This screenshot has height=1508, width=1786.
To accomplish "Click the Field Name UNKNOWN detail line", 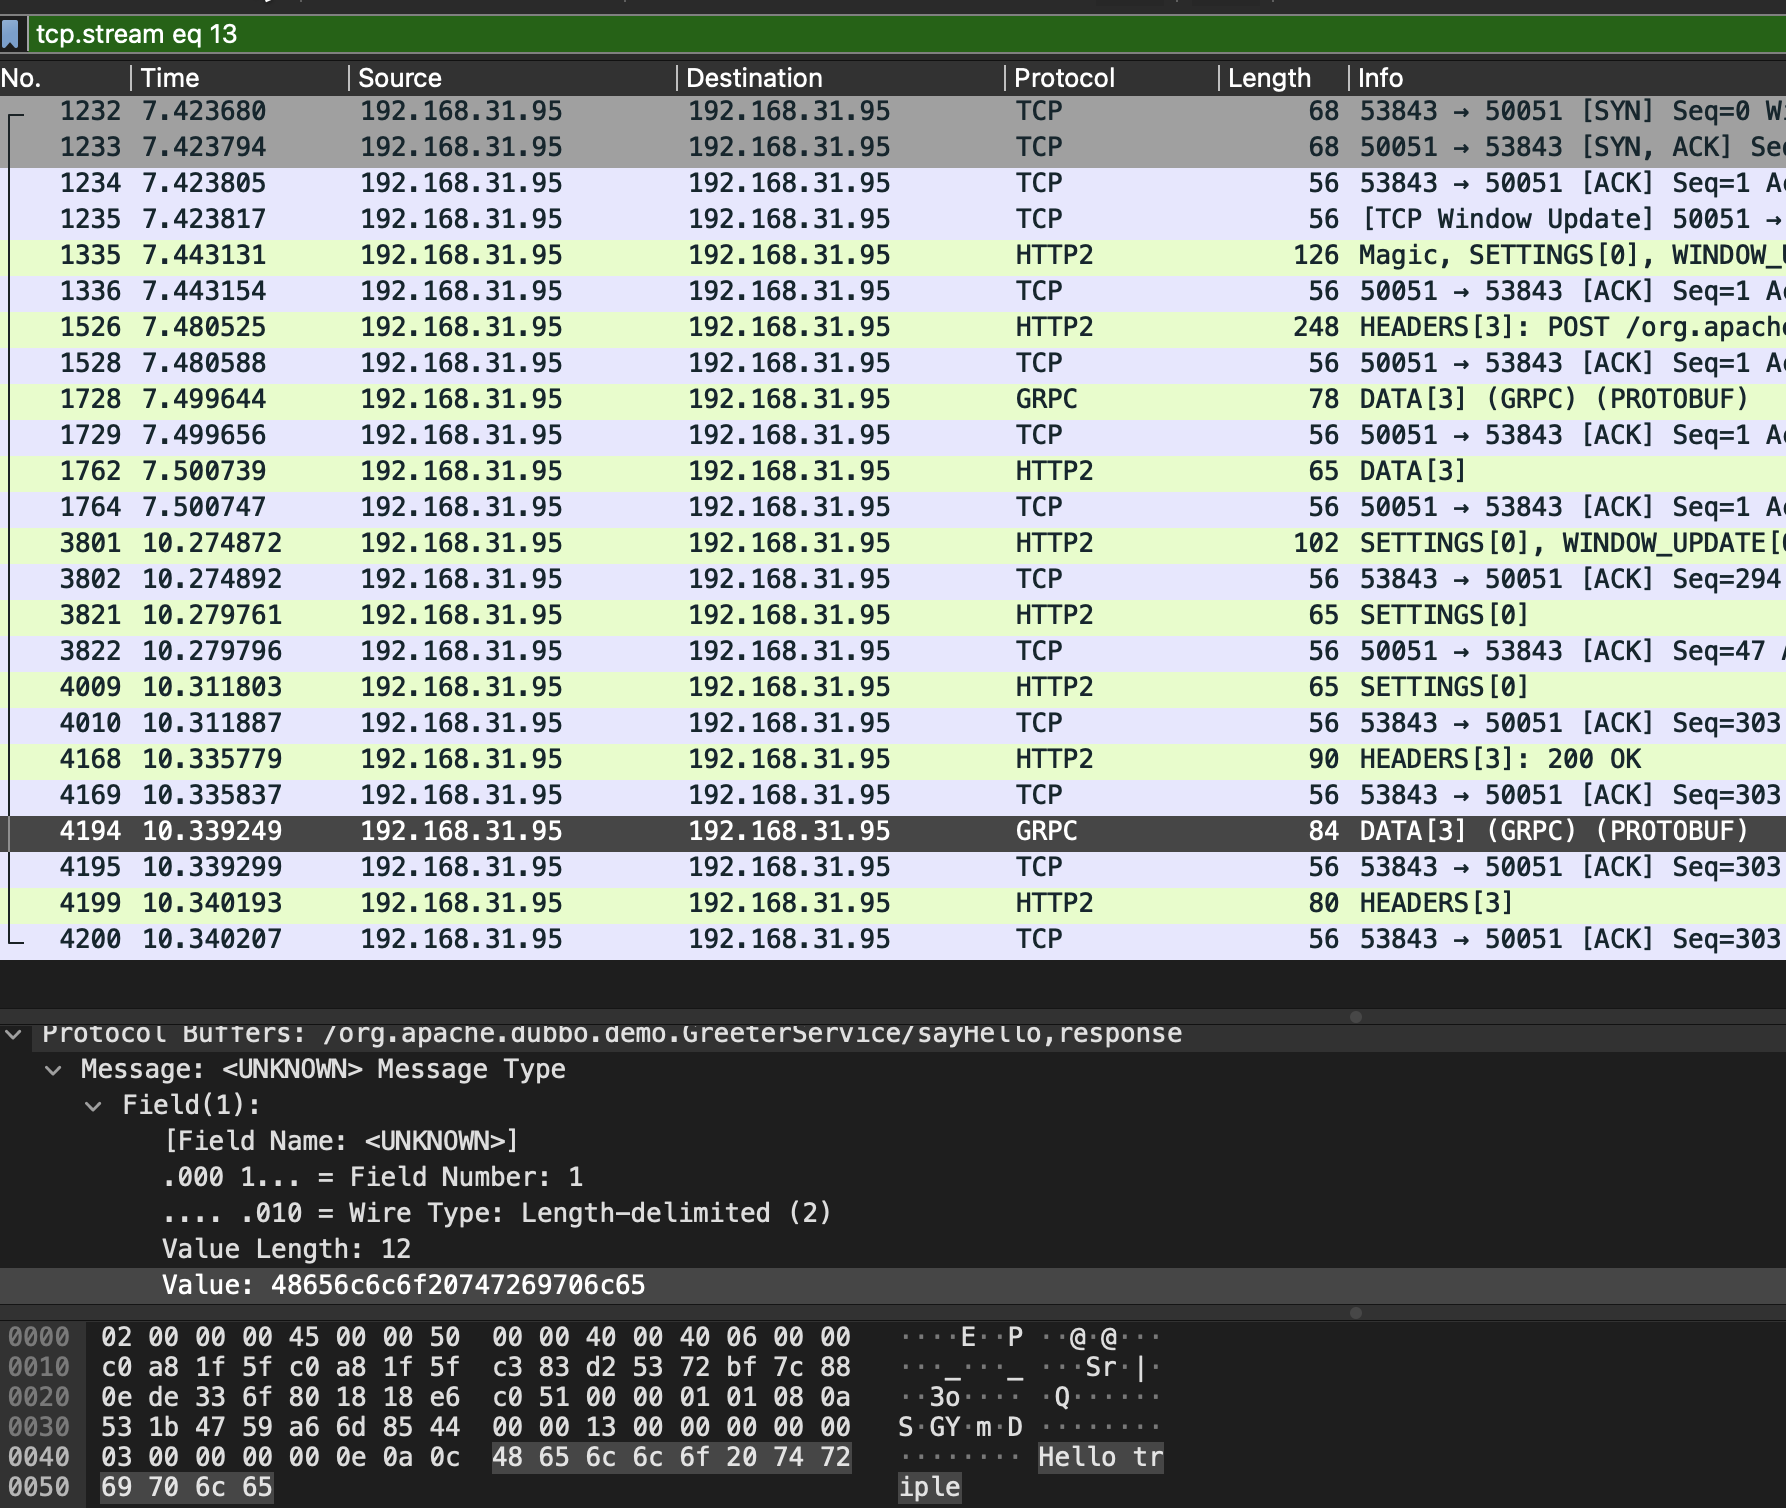I will tap(341, 1141).
